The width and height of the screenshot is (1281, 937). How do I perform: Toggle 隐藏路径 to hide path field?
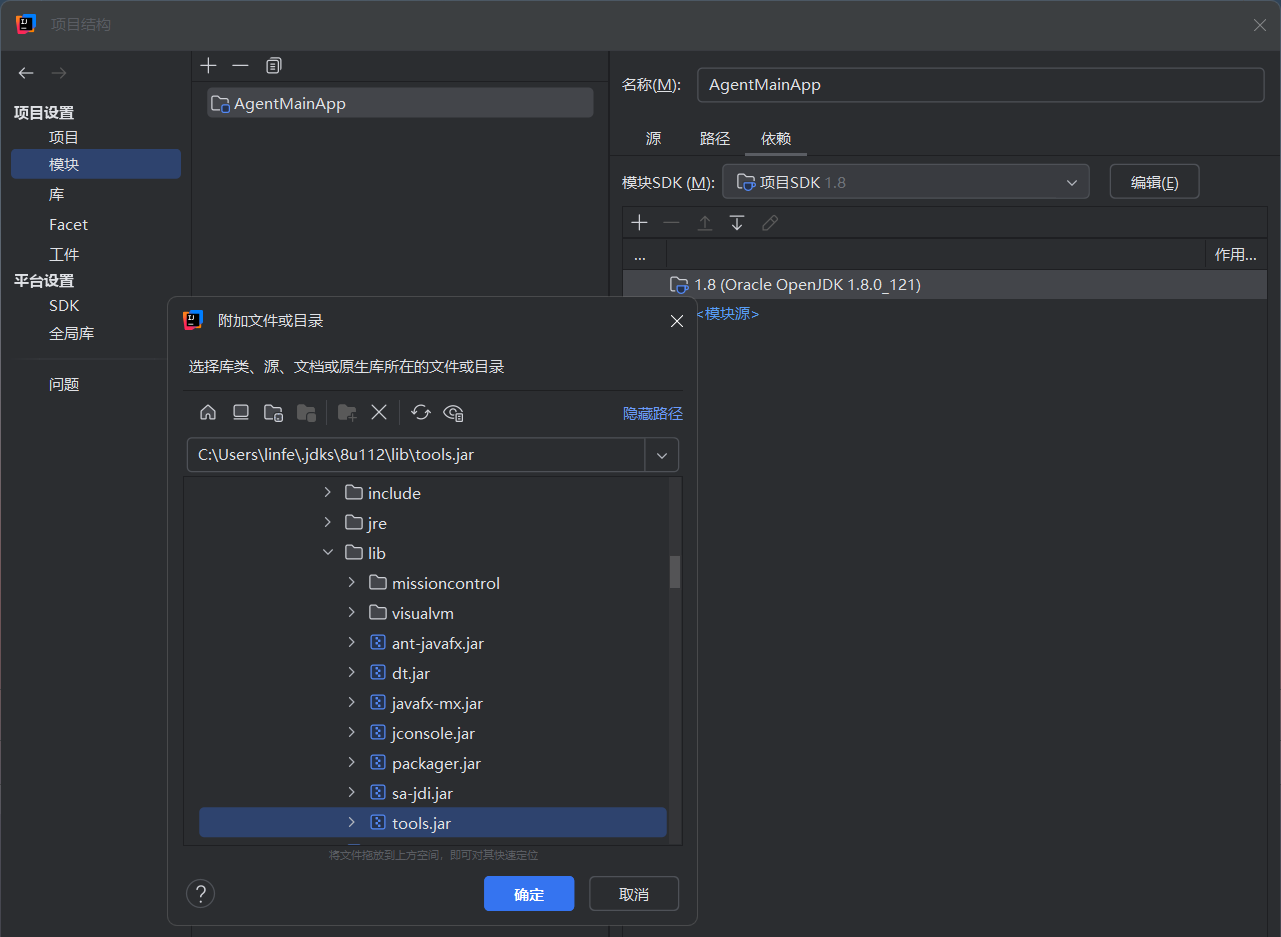tap(652, 413)
